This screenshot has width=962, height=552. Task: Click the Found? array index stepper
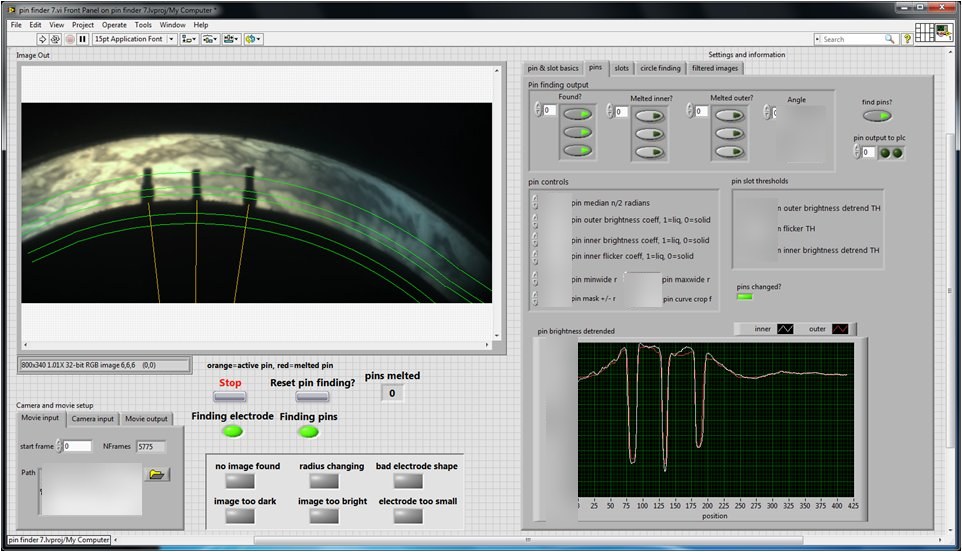(x=538, y=110)
